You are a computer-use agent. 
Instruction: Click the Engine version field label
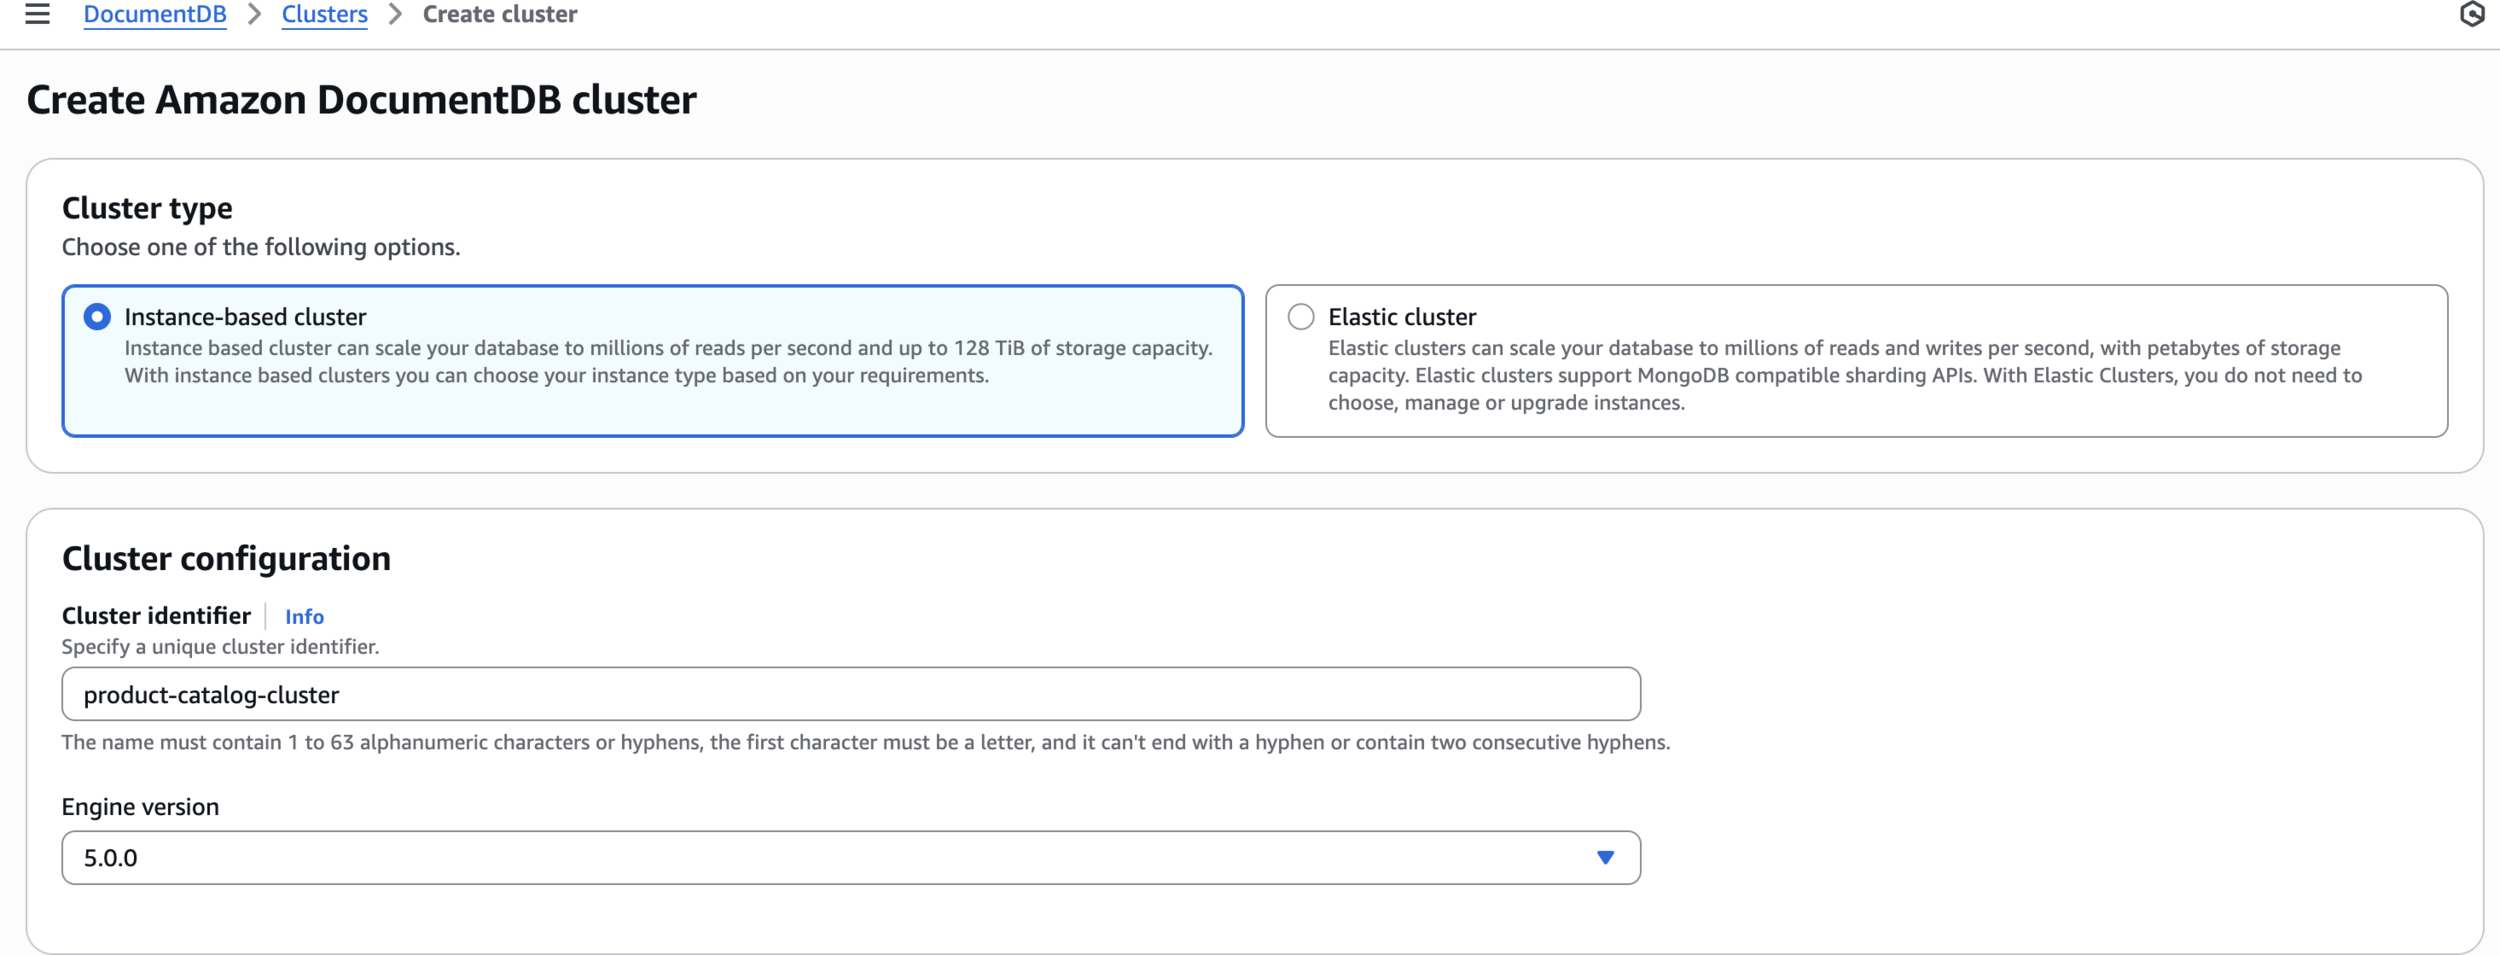click(x=140, y=807)
